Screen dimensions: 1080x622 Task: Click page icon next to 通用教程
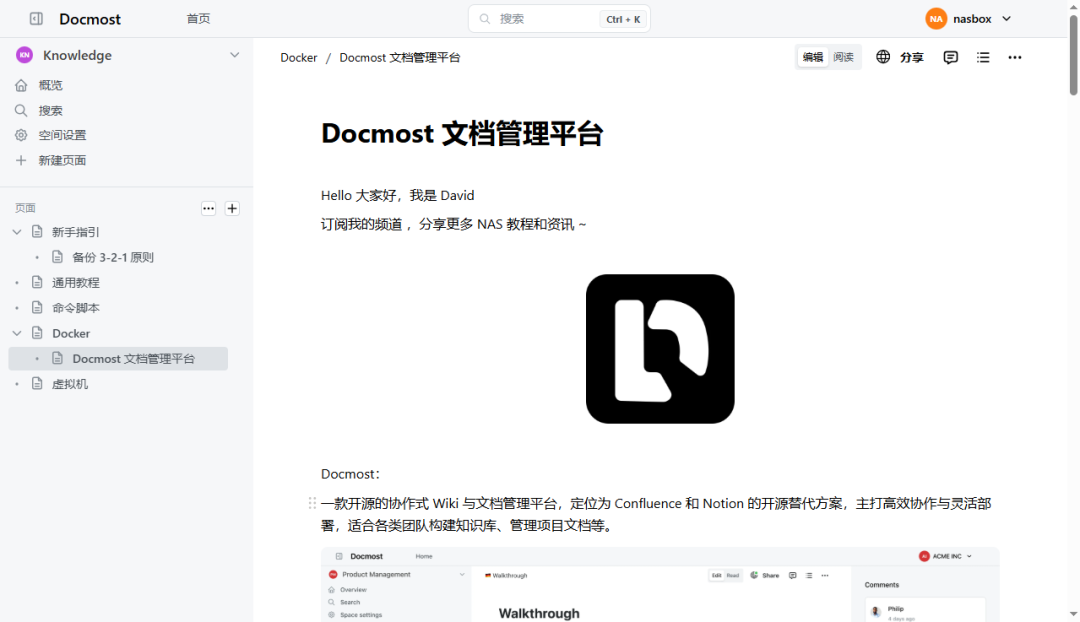(37, 282)
